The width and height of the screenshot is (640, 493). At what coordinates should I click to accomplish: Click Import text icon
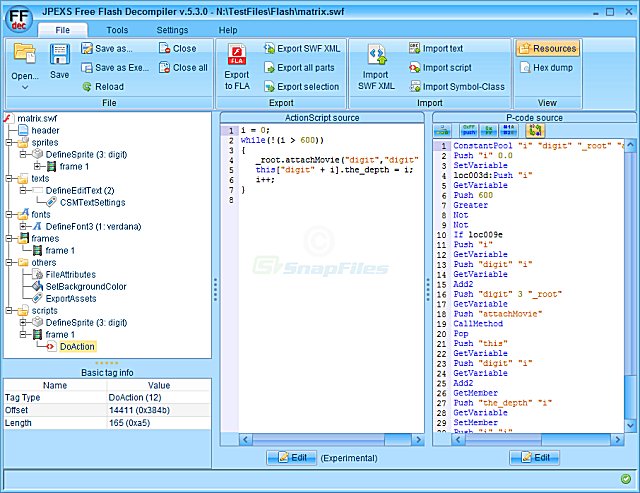point(415,48)
